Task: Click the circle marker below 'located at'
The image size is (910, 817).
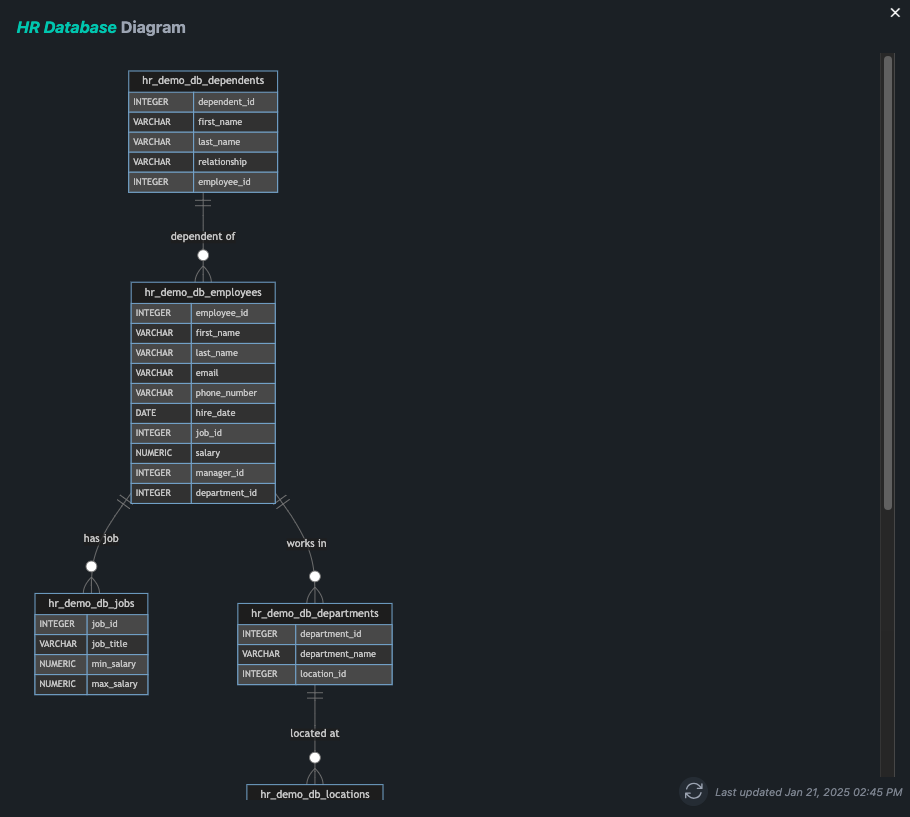Action: tap(315, 758)
